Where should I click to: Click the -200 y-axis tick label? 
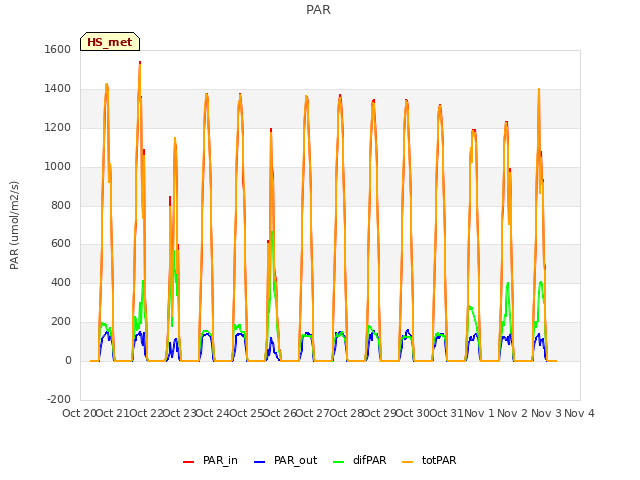[59, 399]
